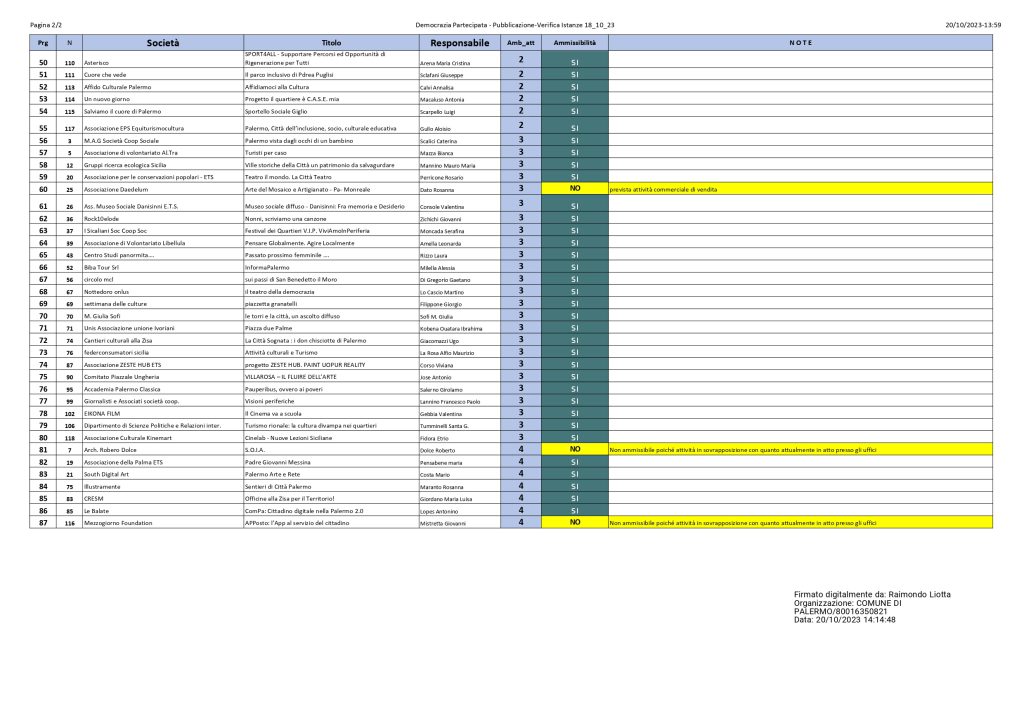Select 'I Sicaliani Soc Coop Soc'
The height and width of the screenshot is (724, 1024).
click(x=163, y=230)
